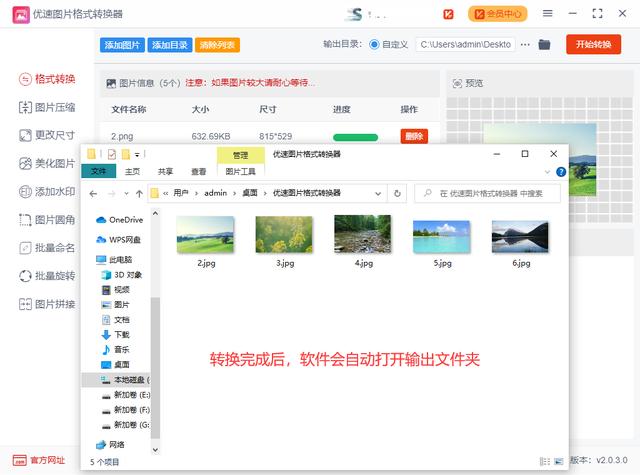Expand Explorer ribbon chevron
The height and width of the screenshot is (475, 640).
(547, 172)
